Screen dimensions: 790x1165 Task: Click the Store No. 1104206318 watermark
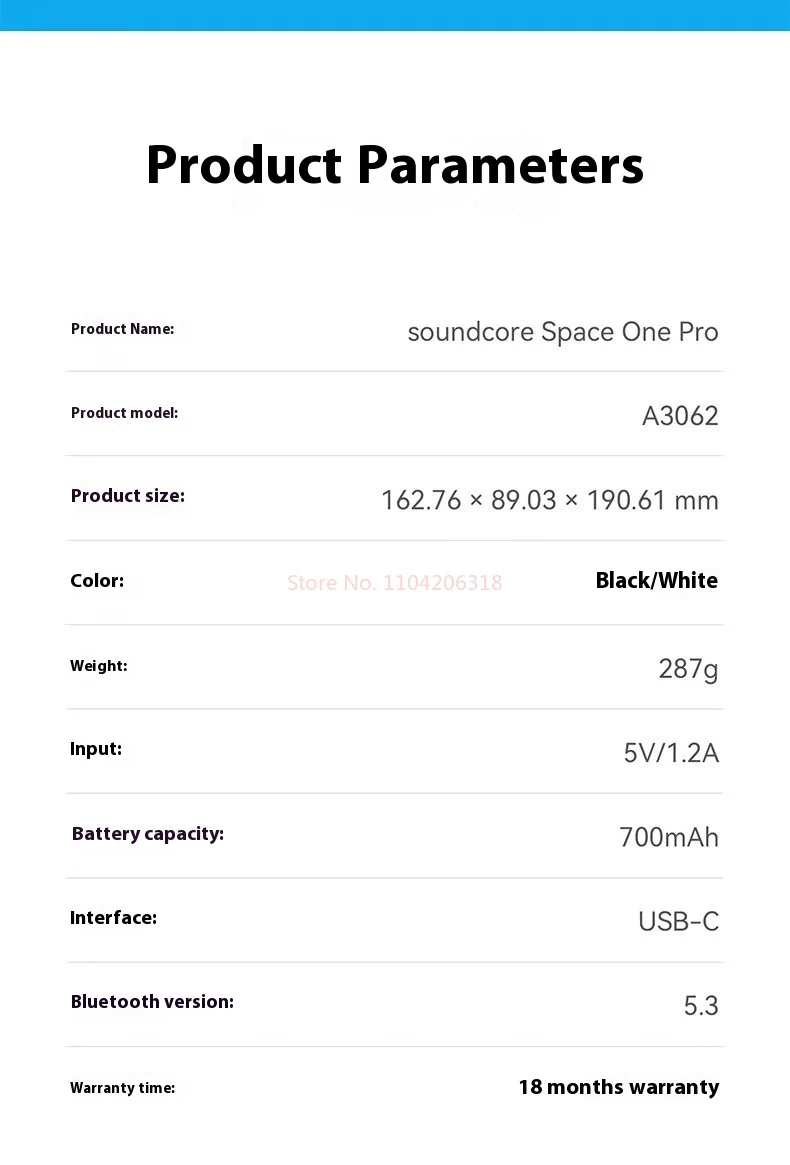[395, 582]
